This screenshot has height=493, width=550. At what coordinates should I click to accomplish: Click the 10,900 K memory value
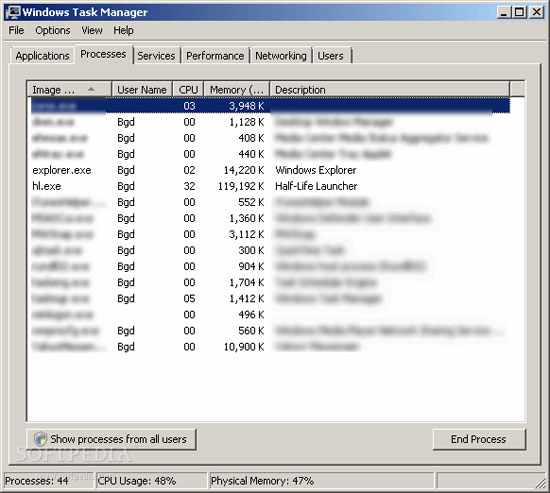click(x=244, y=347)
